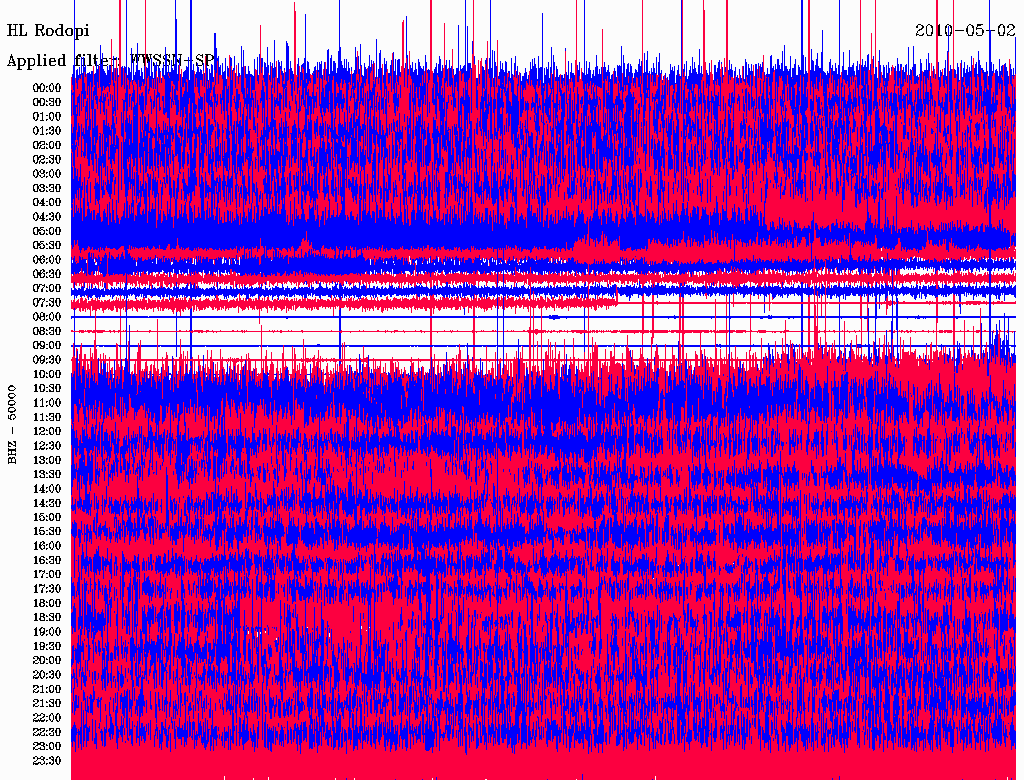Select the 18:30 time row label
This screenshot has width=1024, height=780.
click(x=47, y=617)
